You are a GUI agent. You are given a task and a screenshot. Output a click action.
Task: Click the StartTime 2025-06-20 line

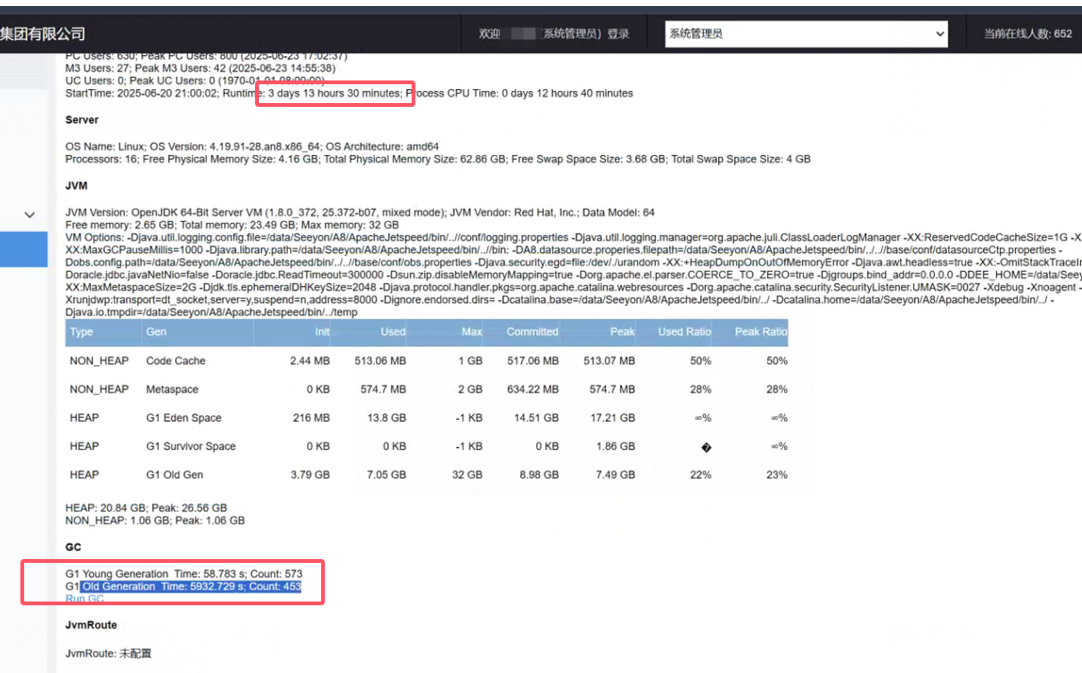[x=349, y=93]
